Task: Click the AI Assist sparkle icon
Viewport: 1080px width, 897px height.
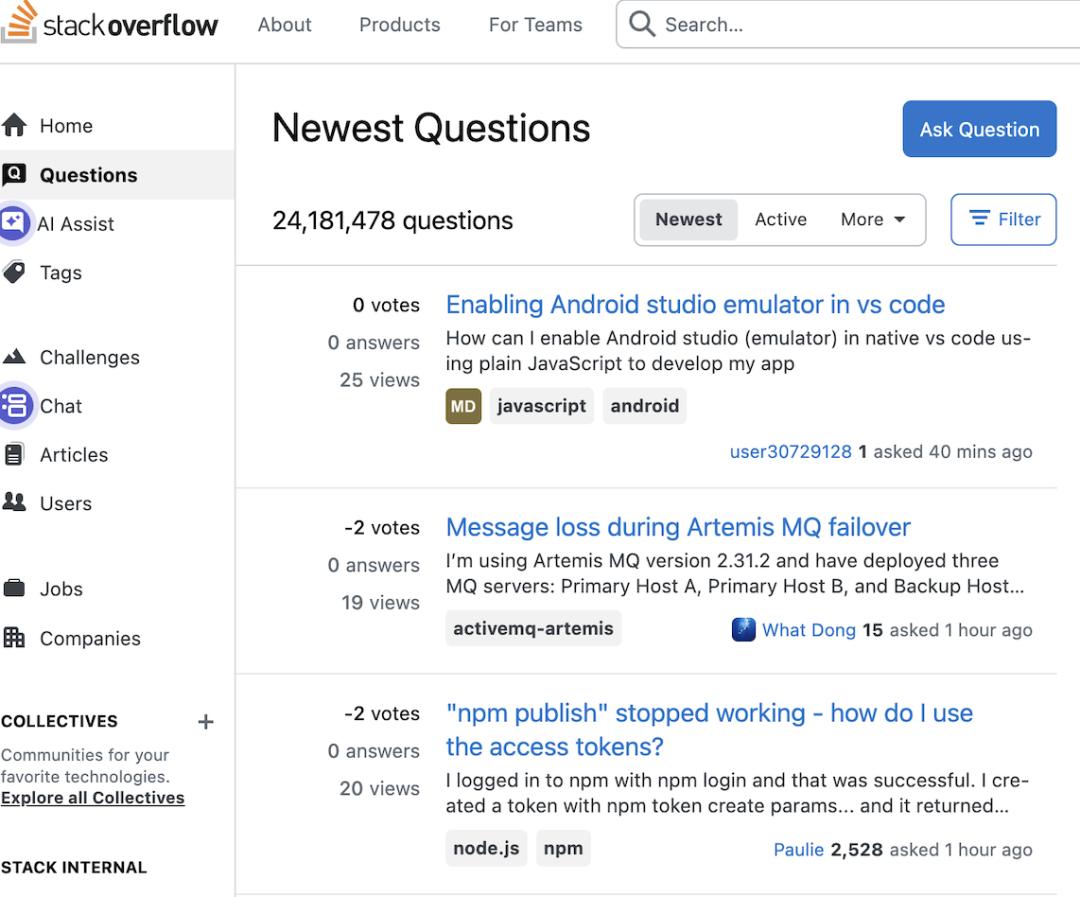Action: (14, 223)
